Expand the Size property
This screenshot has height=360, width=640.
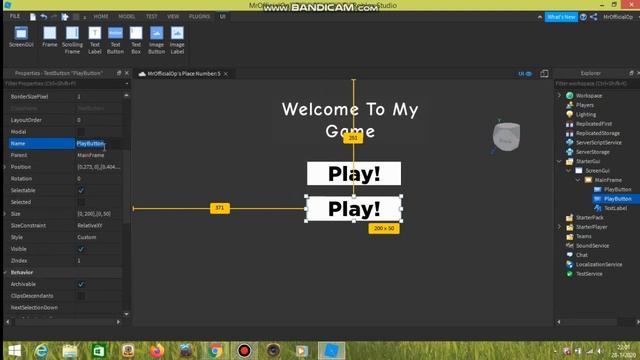(x=5, y=214)
